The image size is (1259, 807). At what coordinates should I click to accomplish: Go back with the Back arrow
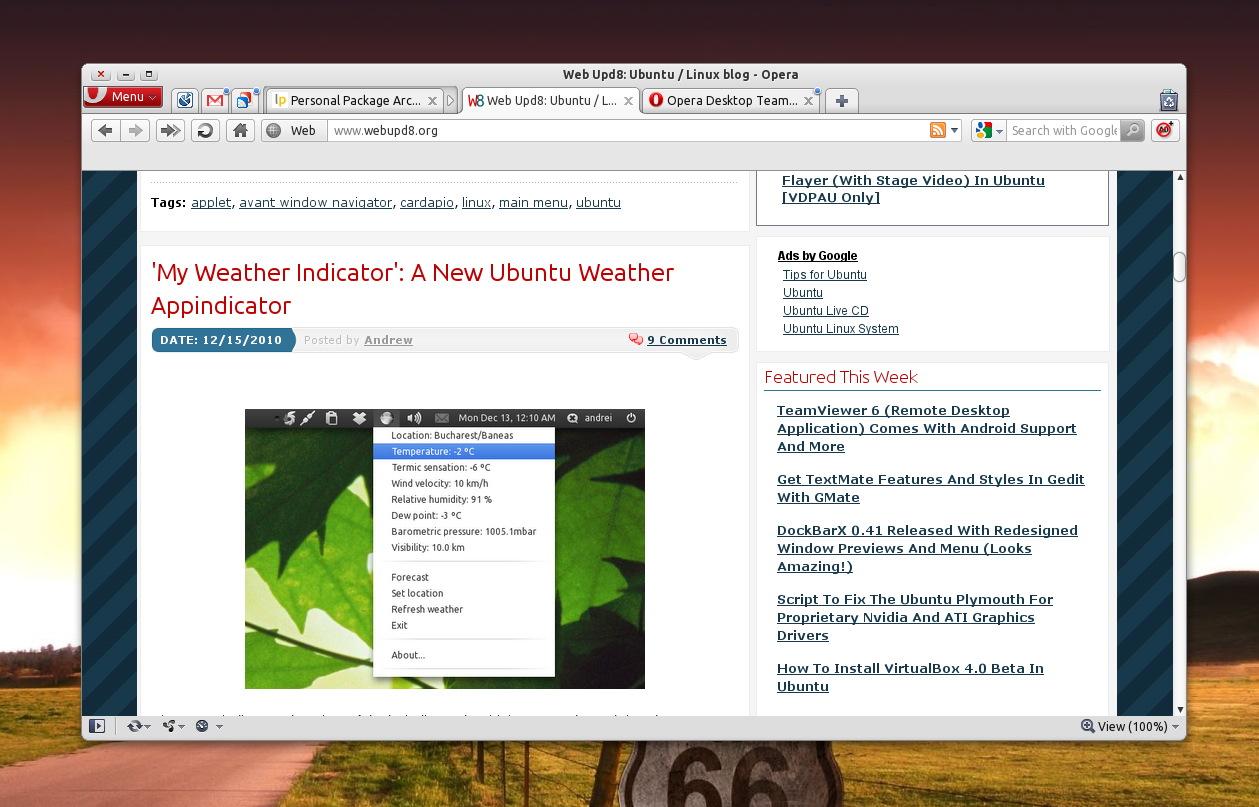click(x=106, y=130)
